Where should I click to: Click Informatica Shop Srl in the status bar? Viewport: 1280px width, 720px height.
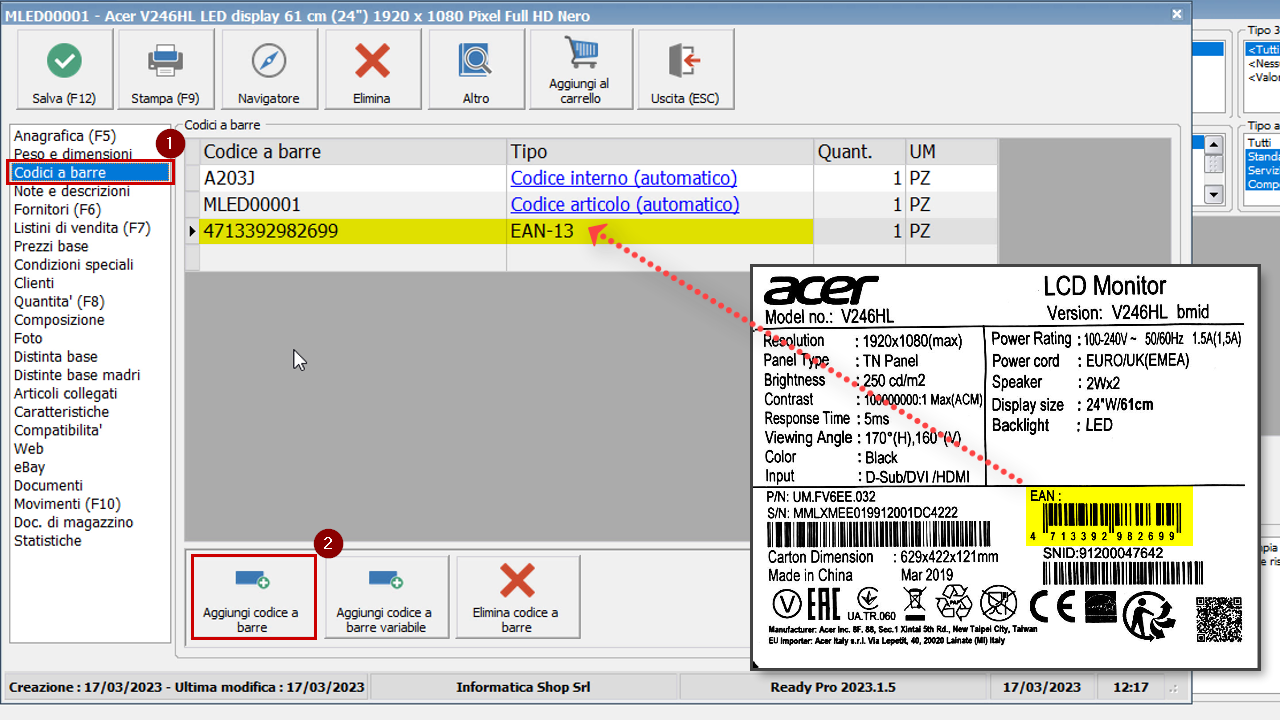(523, 687)
